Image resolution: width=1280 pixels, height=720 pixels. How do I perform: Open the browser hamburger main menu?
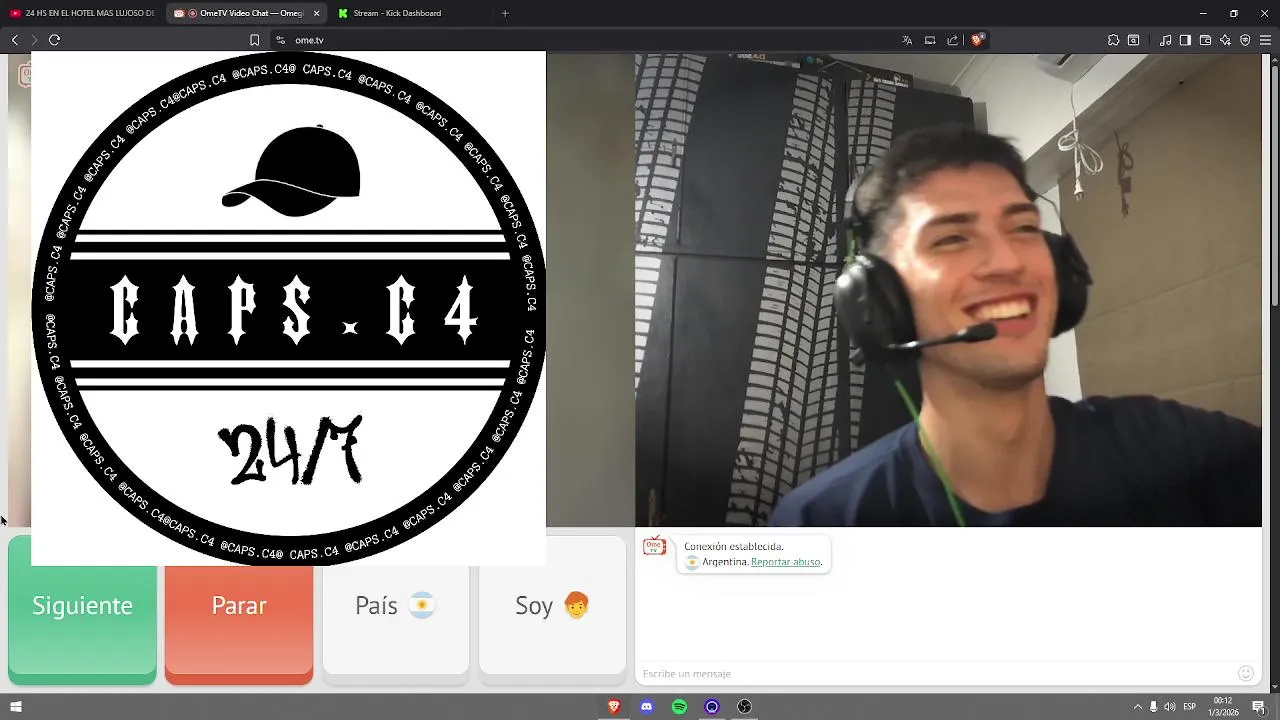1265,40
